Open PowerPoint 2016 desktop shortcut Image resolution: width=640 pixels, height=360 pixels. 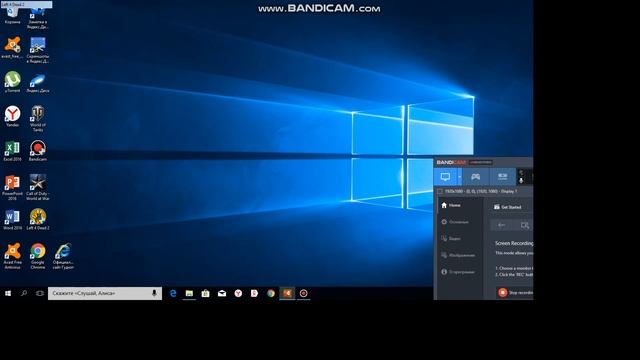pyautogui.click(x=12, y=187)
